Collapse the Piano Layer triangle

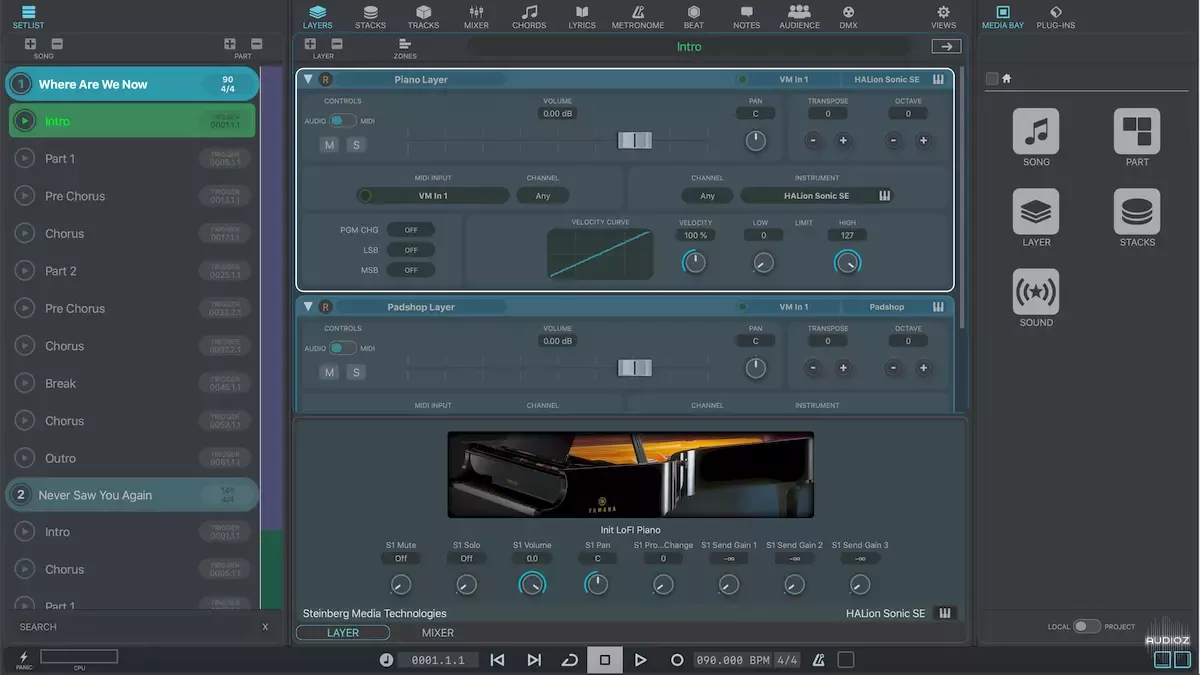[x=308, y=79]
